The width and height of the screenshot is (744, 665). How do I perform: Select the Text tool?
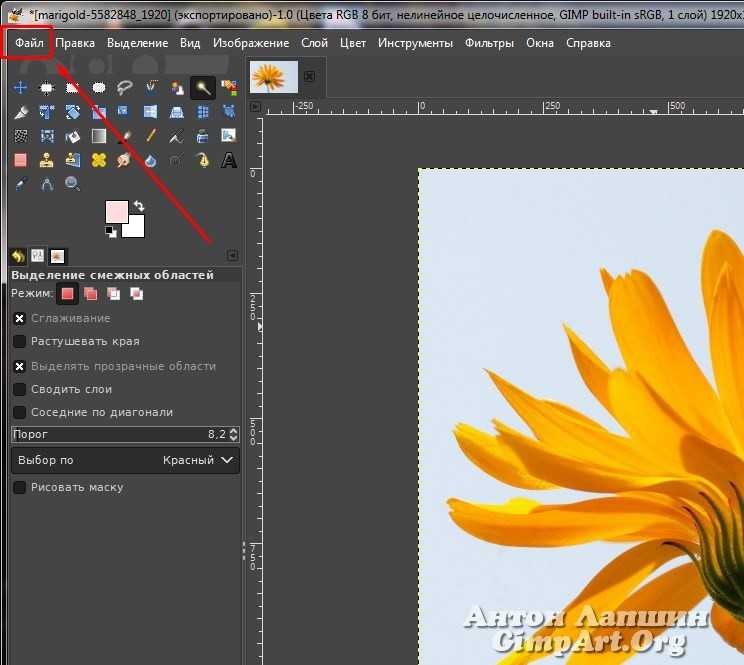(x=229, y=160)
